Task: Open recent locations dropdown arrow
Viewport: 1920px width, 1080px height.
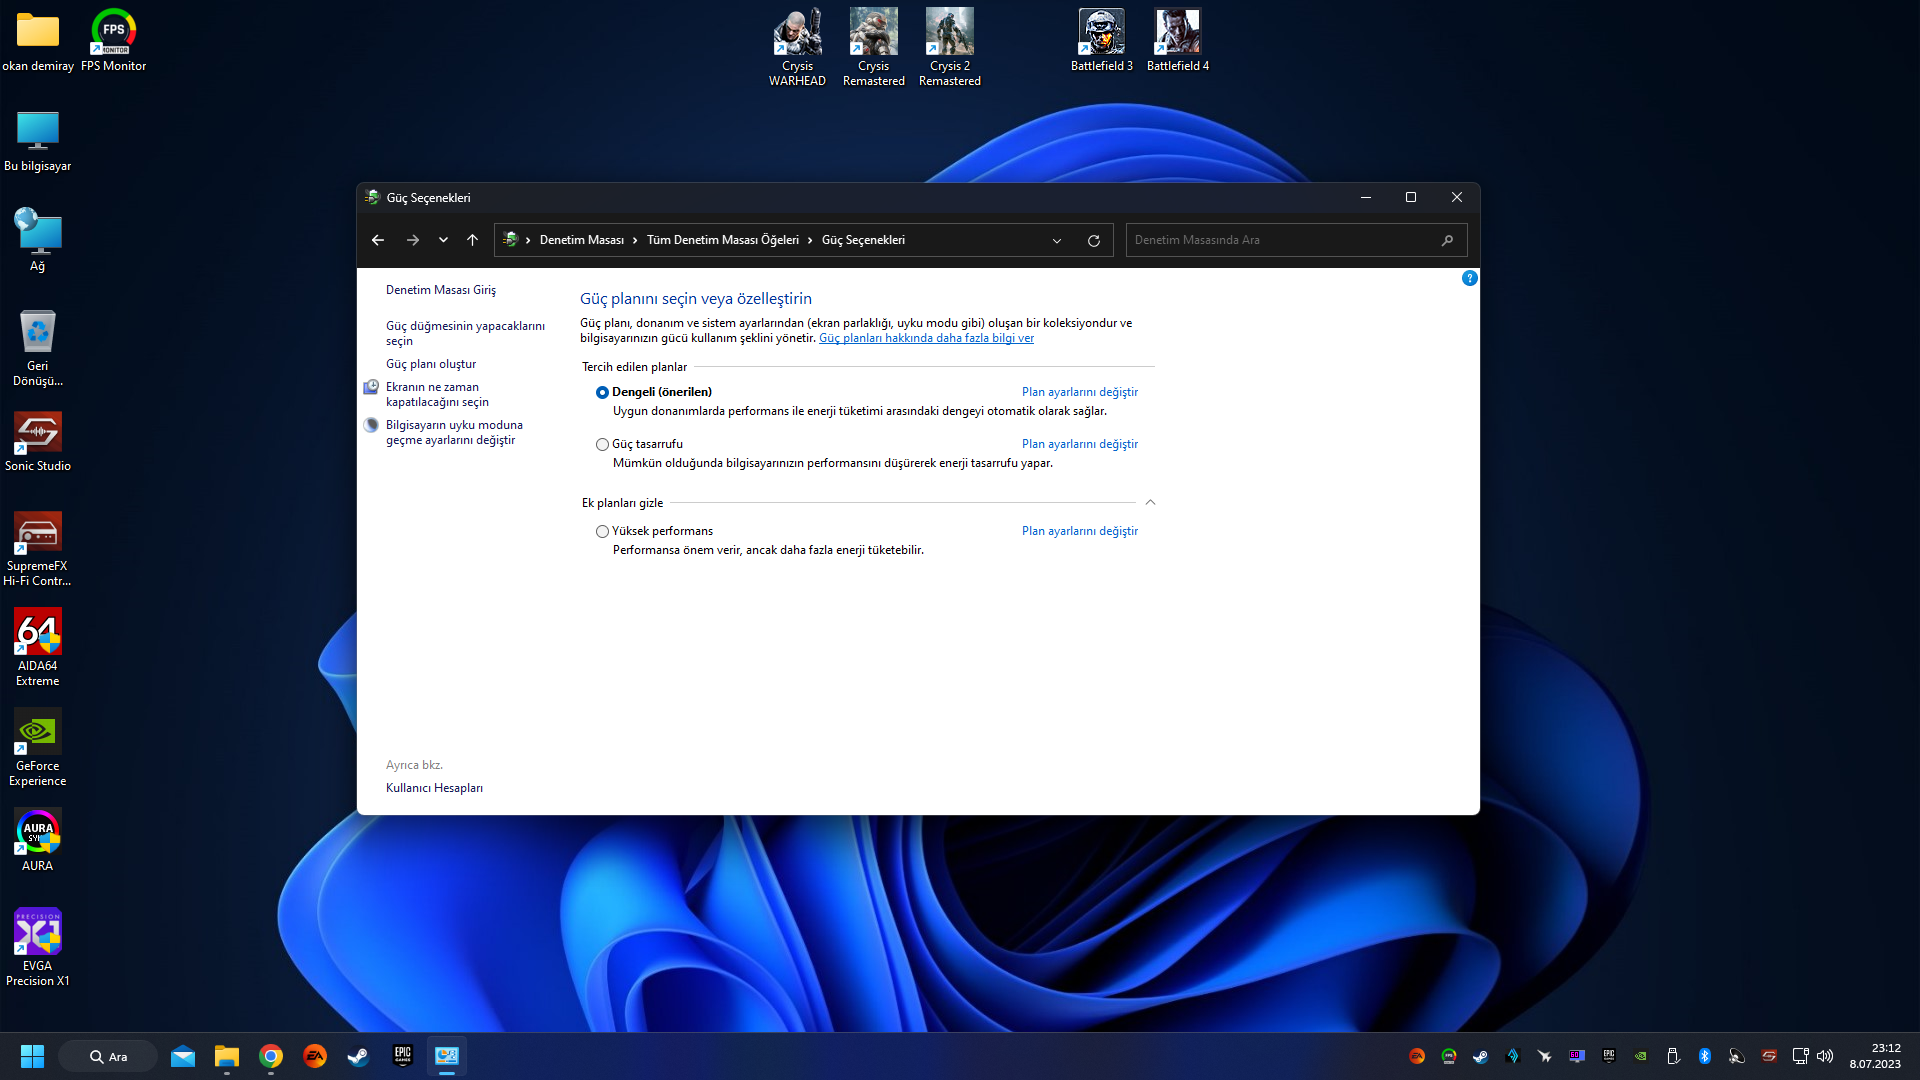Action: pyautogui.click(x=443, y=240)
